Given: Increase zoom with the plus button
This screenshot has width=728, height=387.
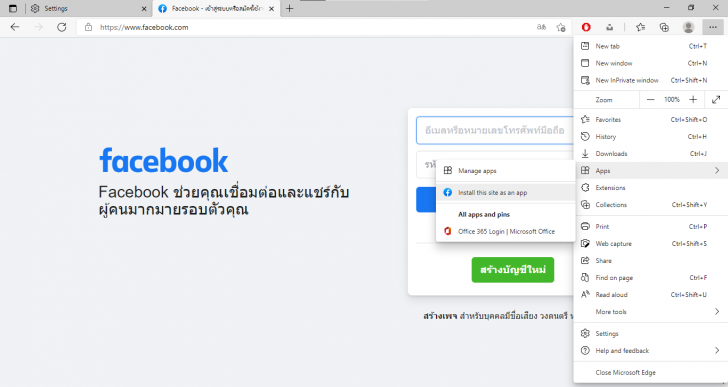Looking at the screenshot, I should pyautogui.click(x=693, y=99).
